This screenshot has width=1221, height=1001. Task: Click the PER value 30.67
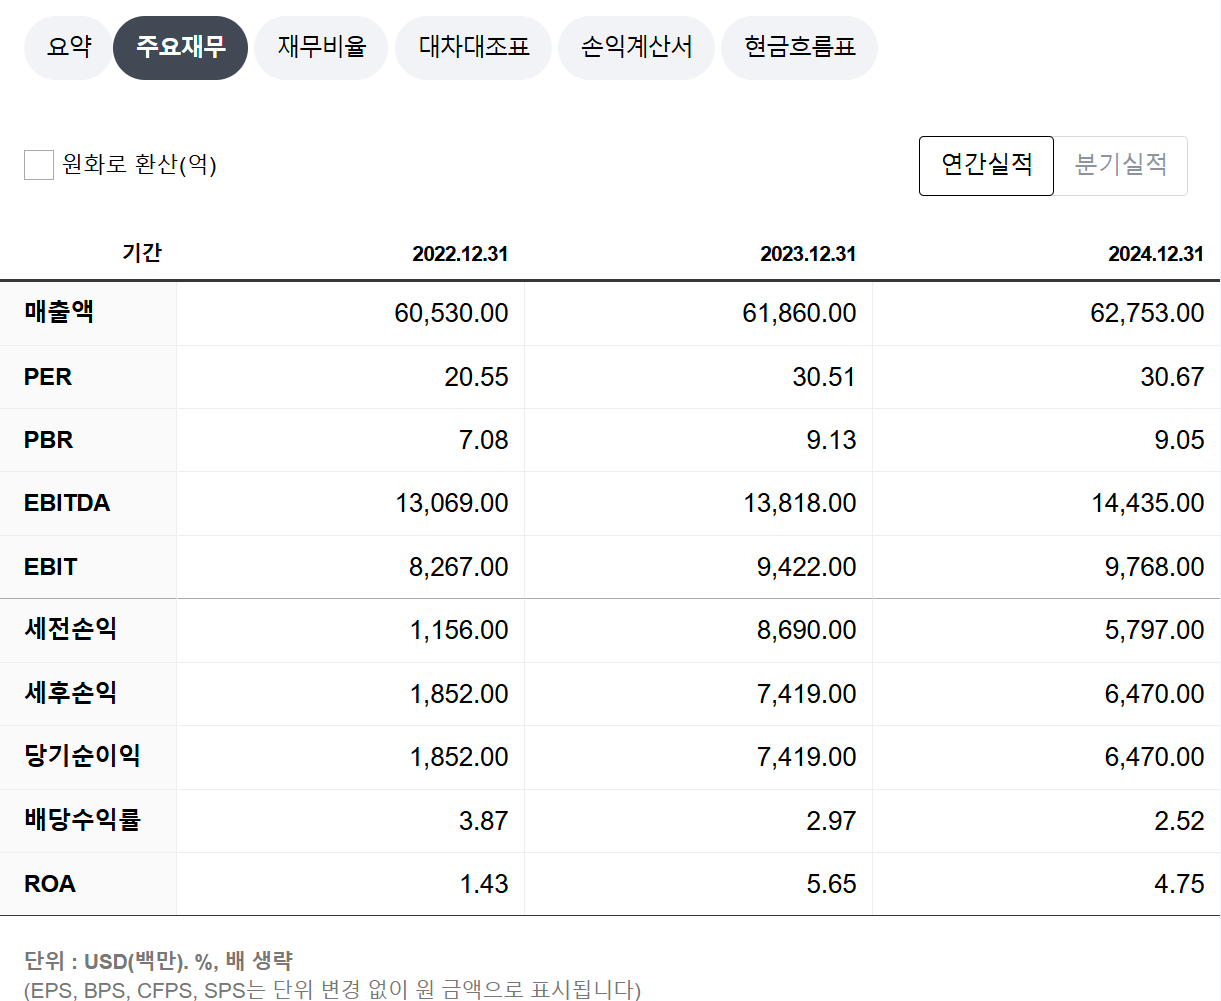pyautogui.click(x=1172, y=377)
